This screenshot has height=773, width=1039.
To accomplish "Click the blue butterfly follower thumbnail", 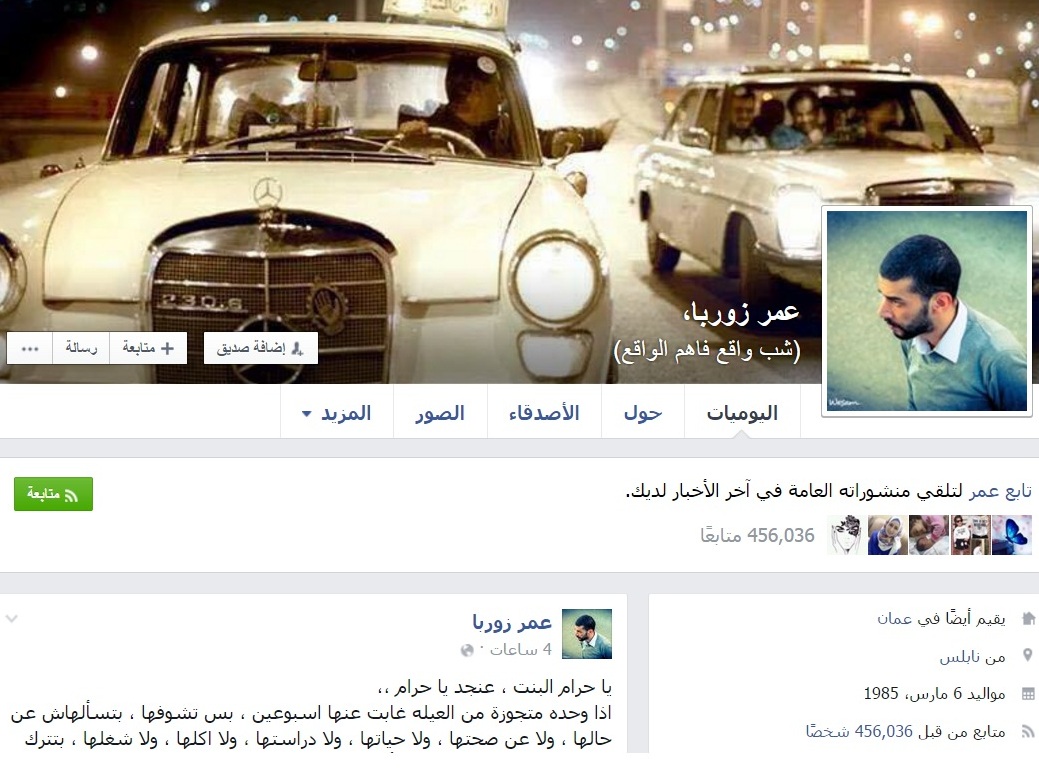I will point(1012,535).
